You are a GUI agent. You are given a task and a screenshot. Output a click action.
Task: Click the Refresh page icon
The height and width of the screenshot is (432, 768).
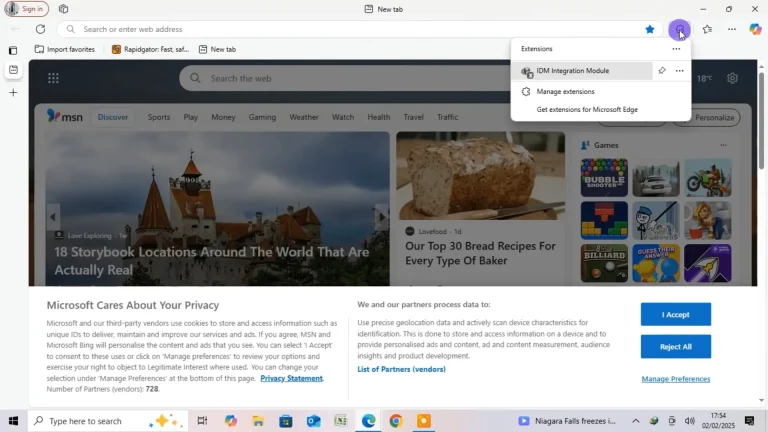tap(40, 29)
